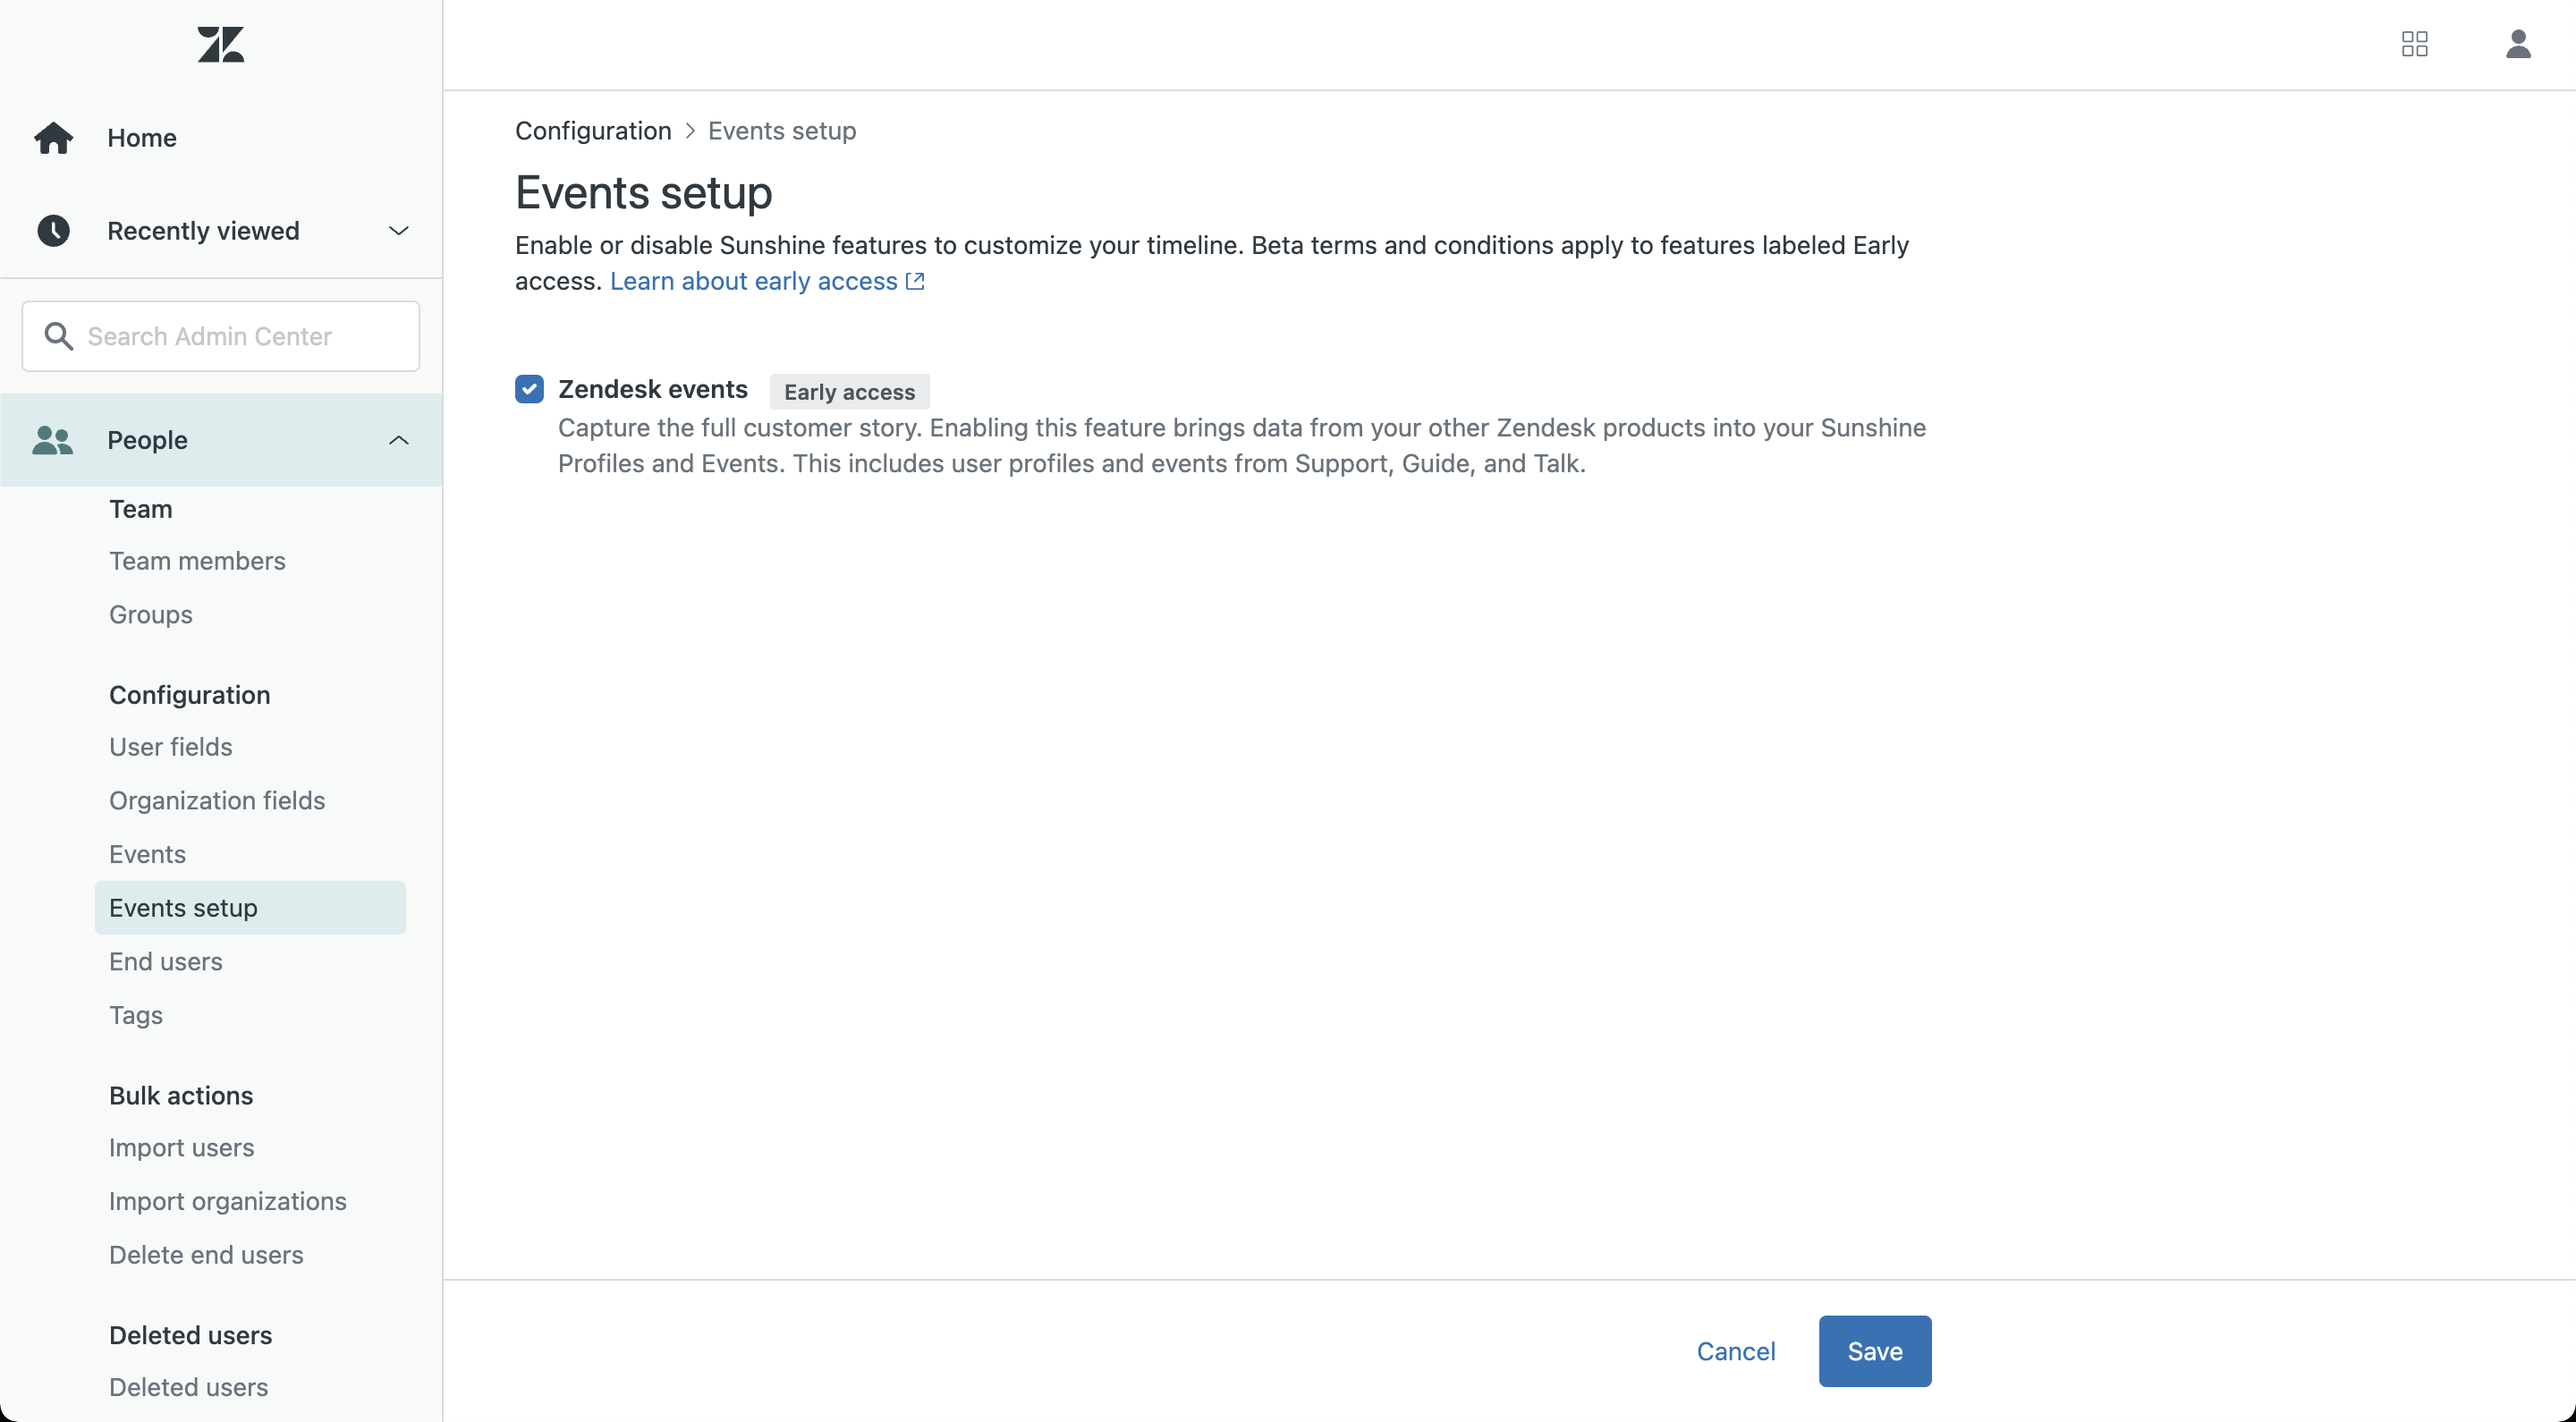Screen dimensions: 2576x1422
Task: Click the Home house icon
Action: coord(54,138)
